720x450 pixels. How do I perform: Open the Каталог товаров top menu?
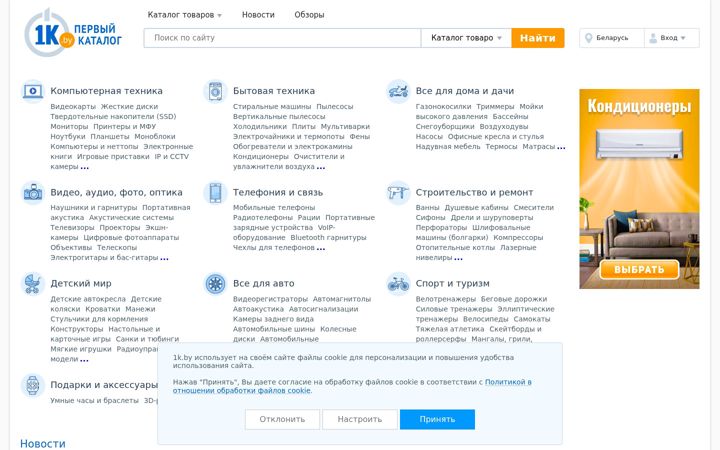pos(185,15)
